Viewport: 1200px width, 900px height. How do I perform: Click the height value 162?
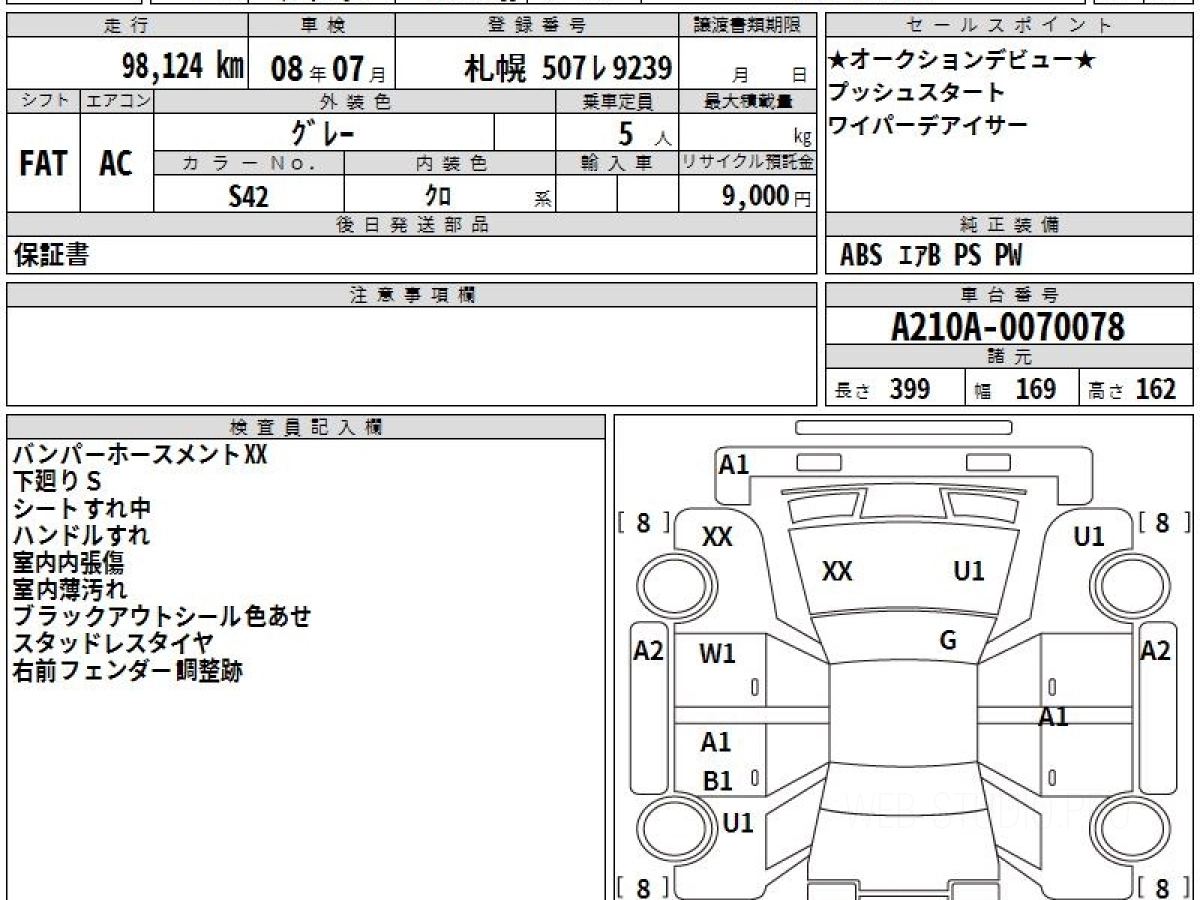(x=1155, y=389)
